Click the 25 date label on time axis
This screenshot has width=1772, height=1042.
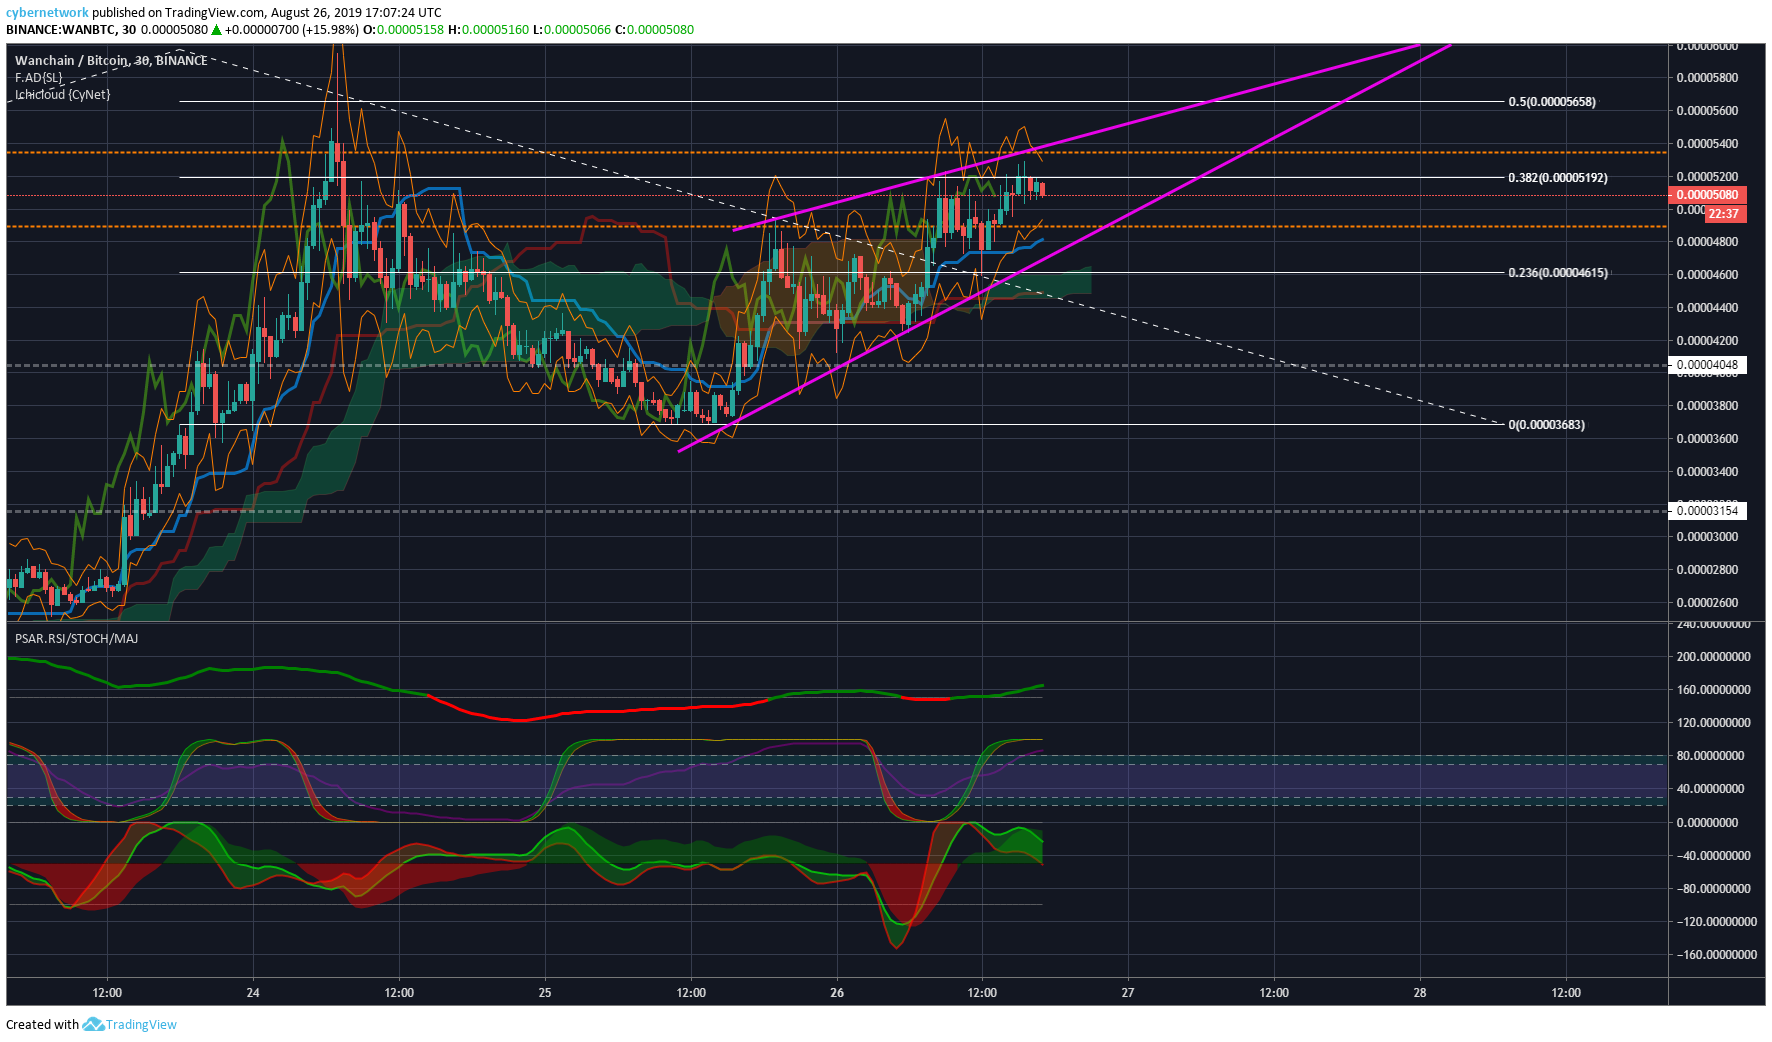coord(545,993)
